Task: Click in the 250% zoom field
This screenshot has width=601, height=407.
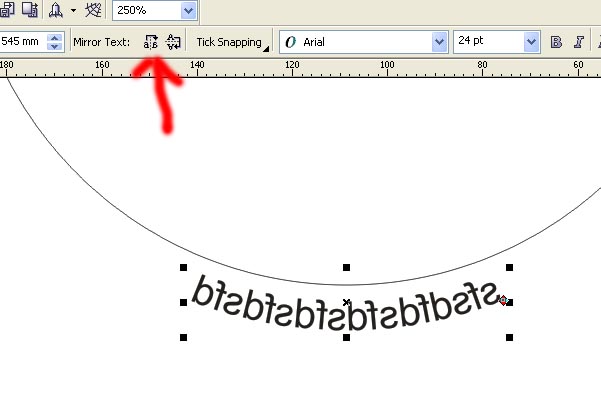Action: tap(147, 10)
